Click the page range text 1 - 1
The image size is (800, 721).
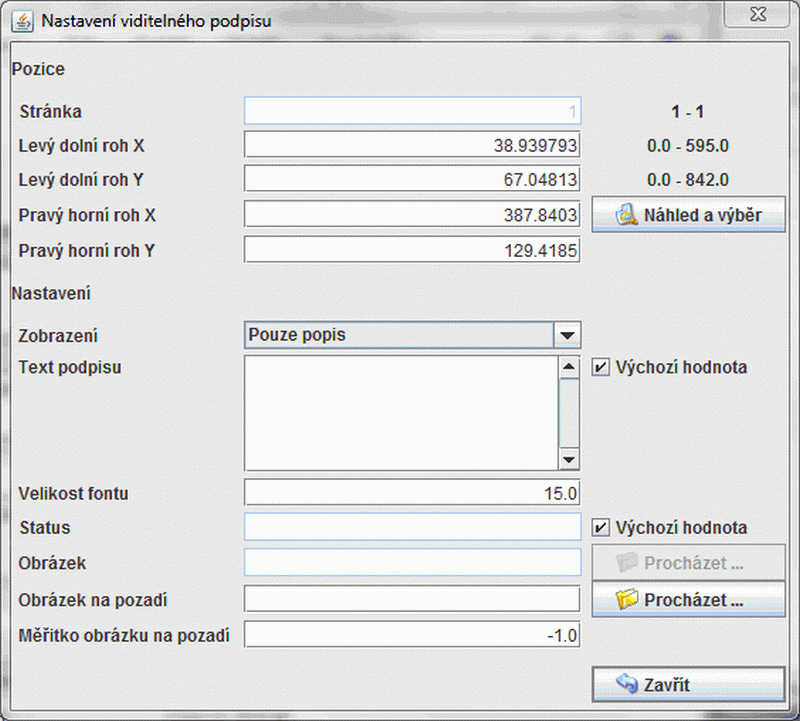tap(688, 111)
